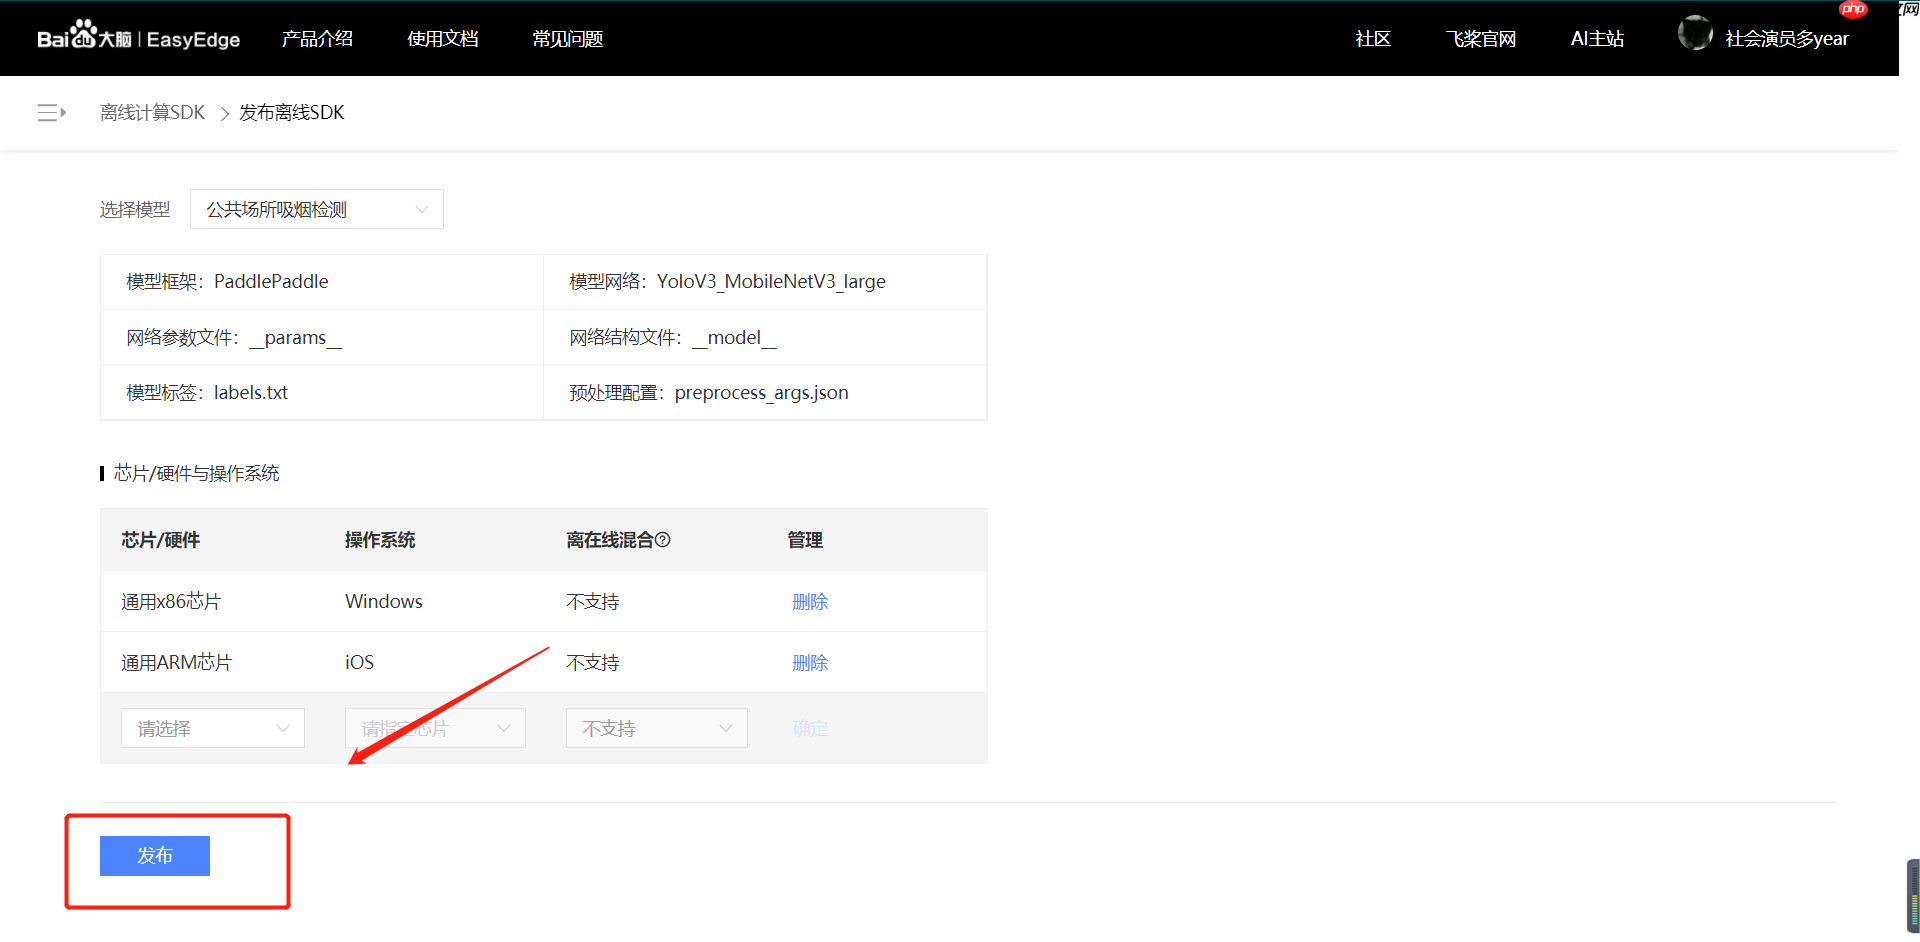This screenshot has height=942, width=1920.
Task: Click the php badge at top right
Action: [1853, 9]
